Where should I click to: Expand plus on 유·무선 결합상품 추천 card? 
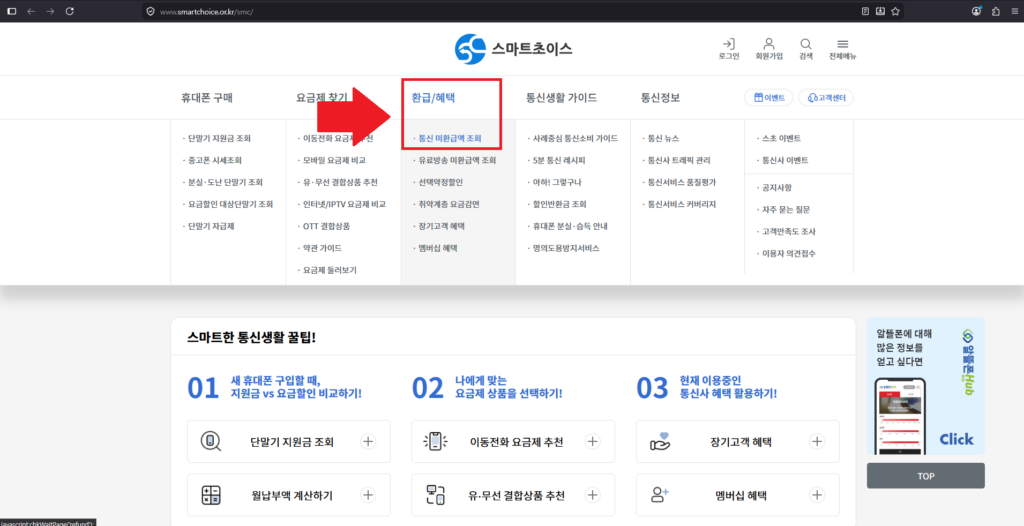[592, 495]
